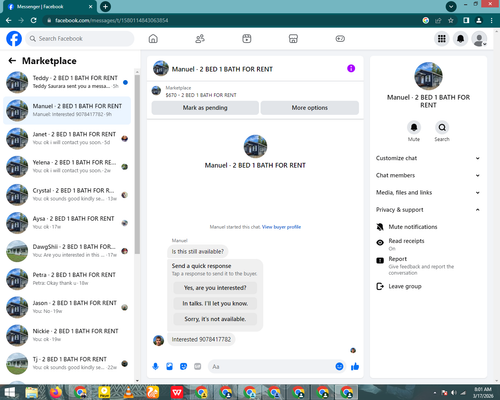The width and height of the screenshot is (500, 400).
Task: Send quick response In talks. I'll let you know.
Action: [x=215, y=303]
